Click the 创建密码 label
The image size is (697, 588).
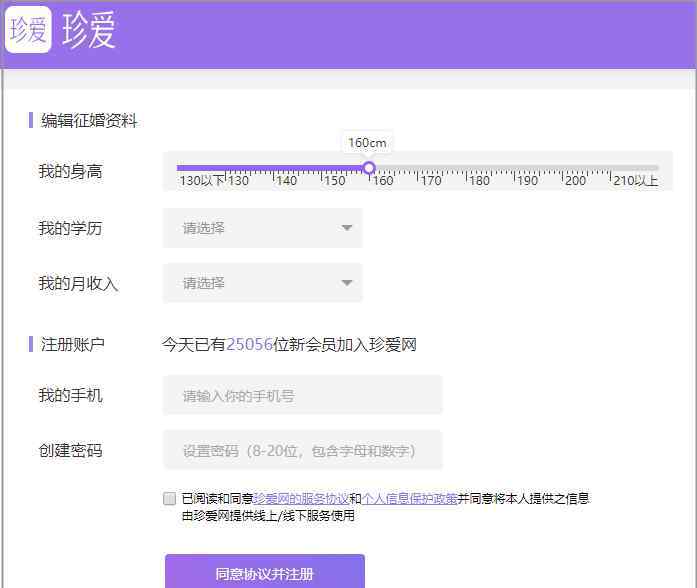pos(70,450)
